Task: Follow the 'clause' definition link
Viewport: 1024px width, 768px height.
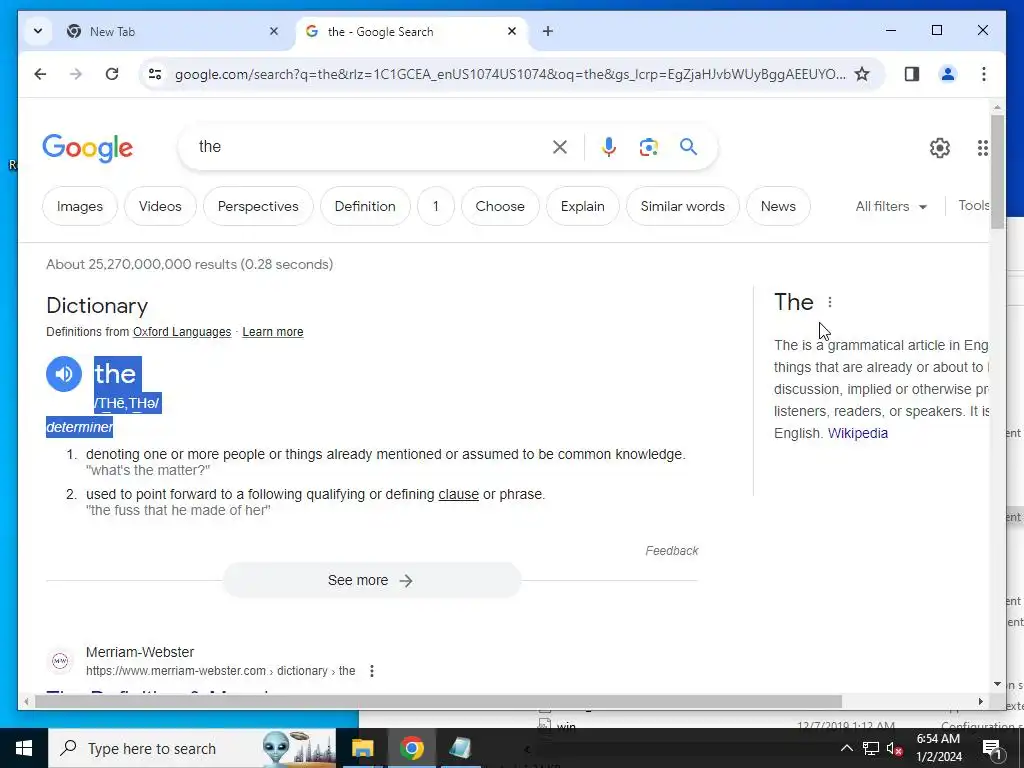Action: pyautogui.click(x=458, y=494)
